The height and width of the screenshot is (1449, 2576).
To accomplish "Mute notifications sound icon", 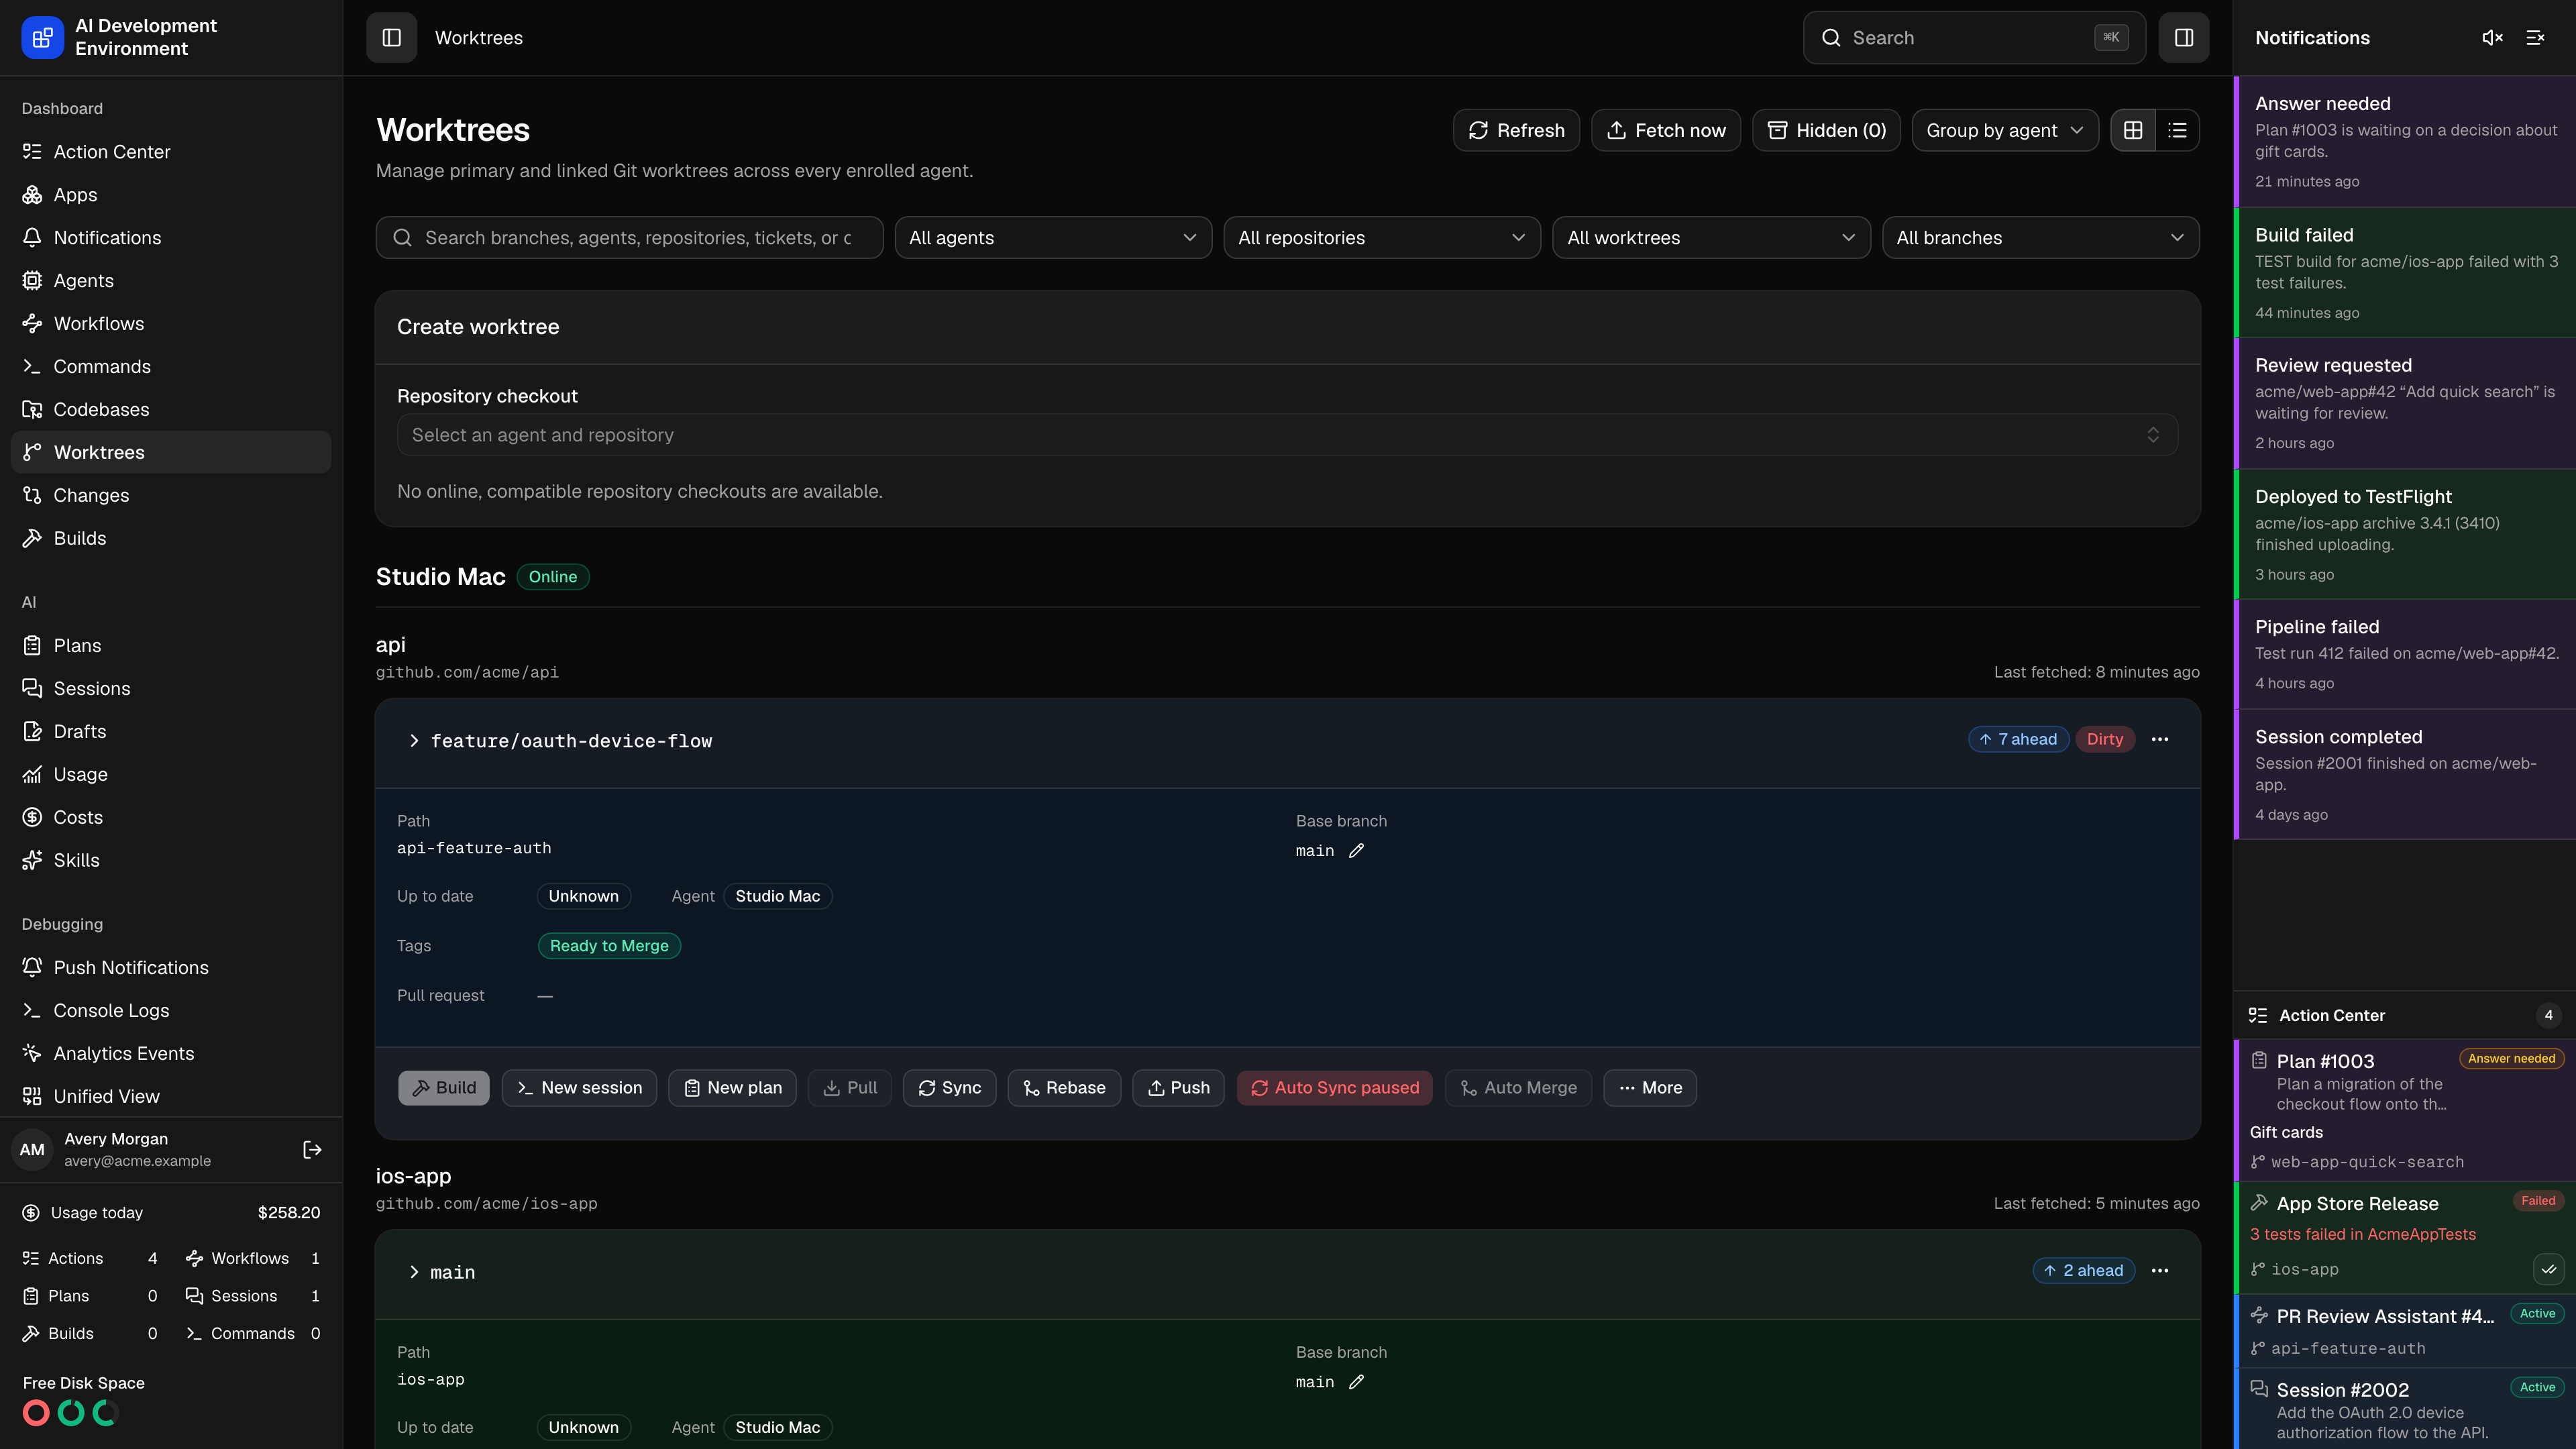I will [2492, 37].
